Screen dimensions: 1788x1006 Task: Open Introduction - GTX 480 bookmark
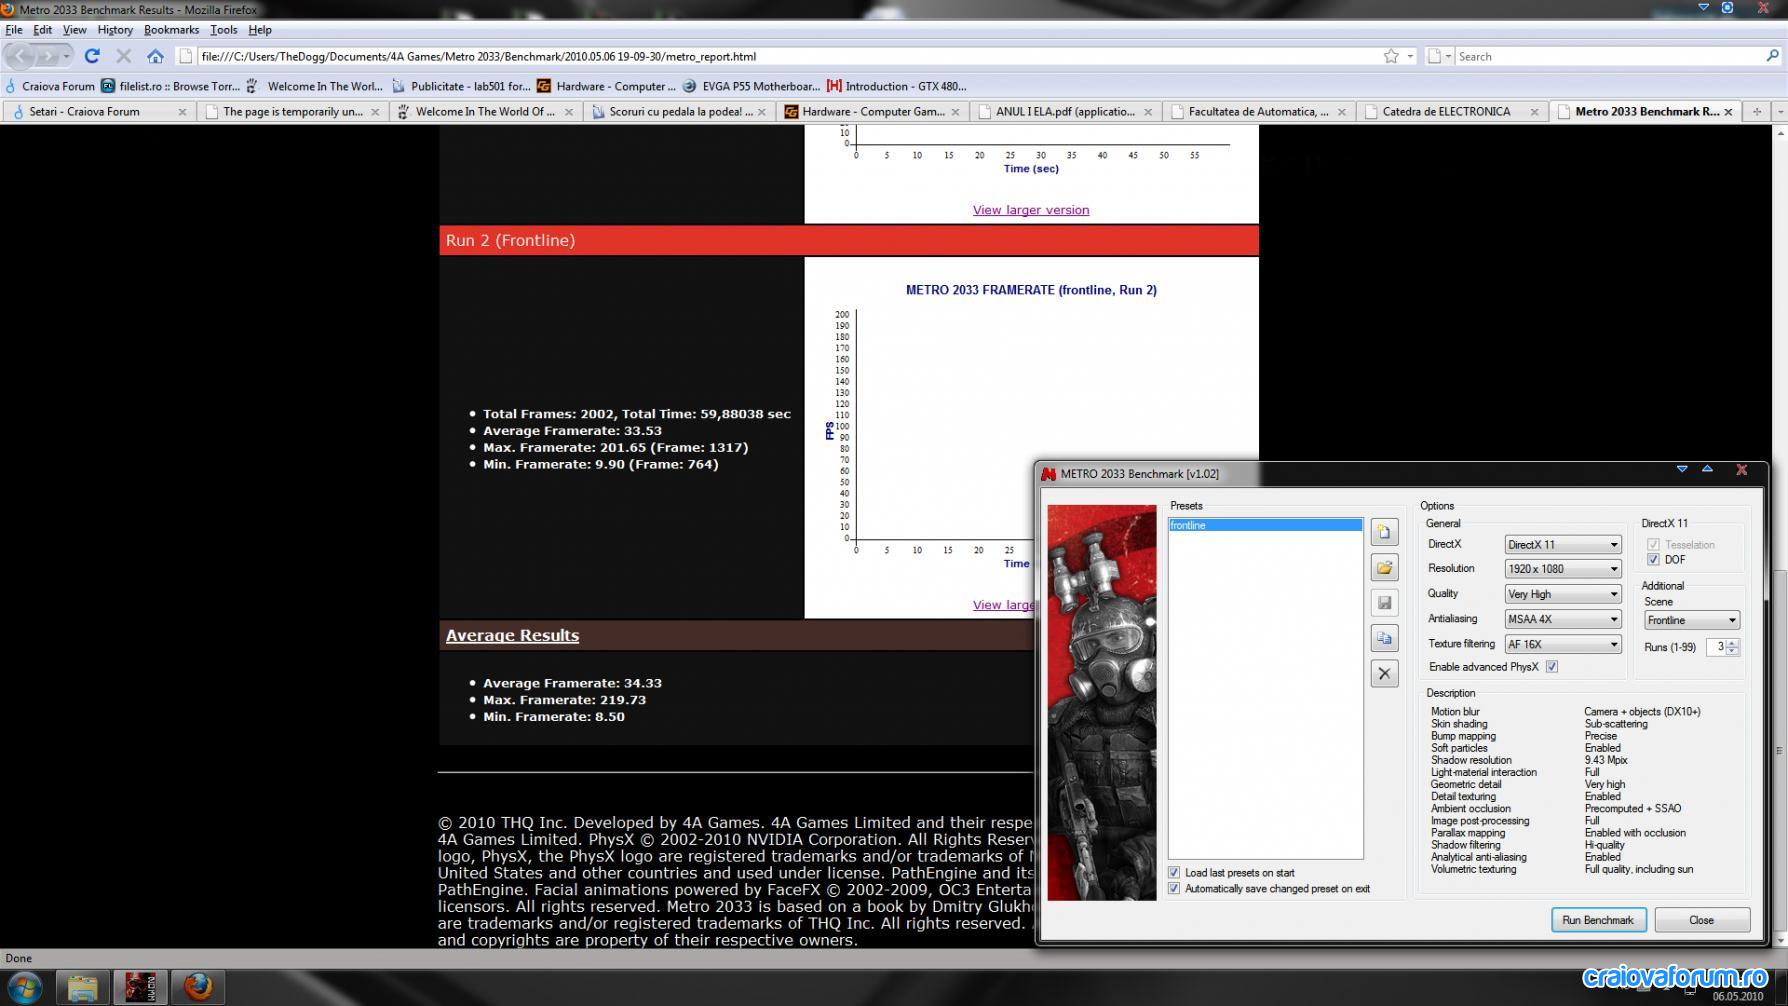tap(897, 86)
